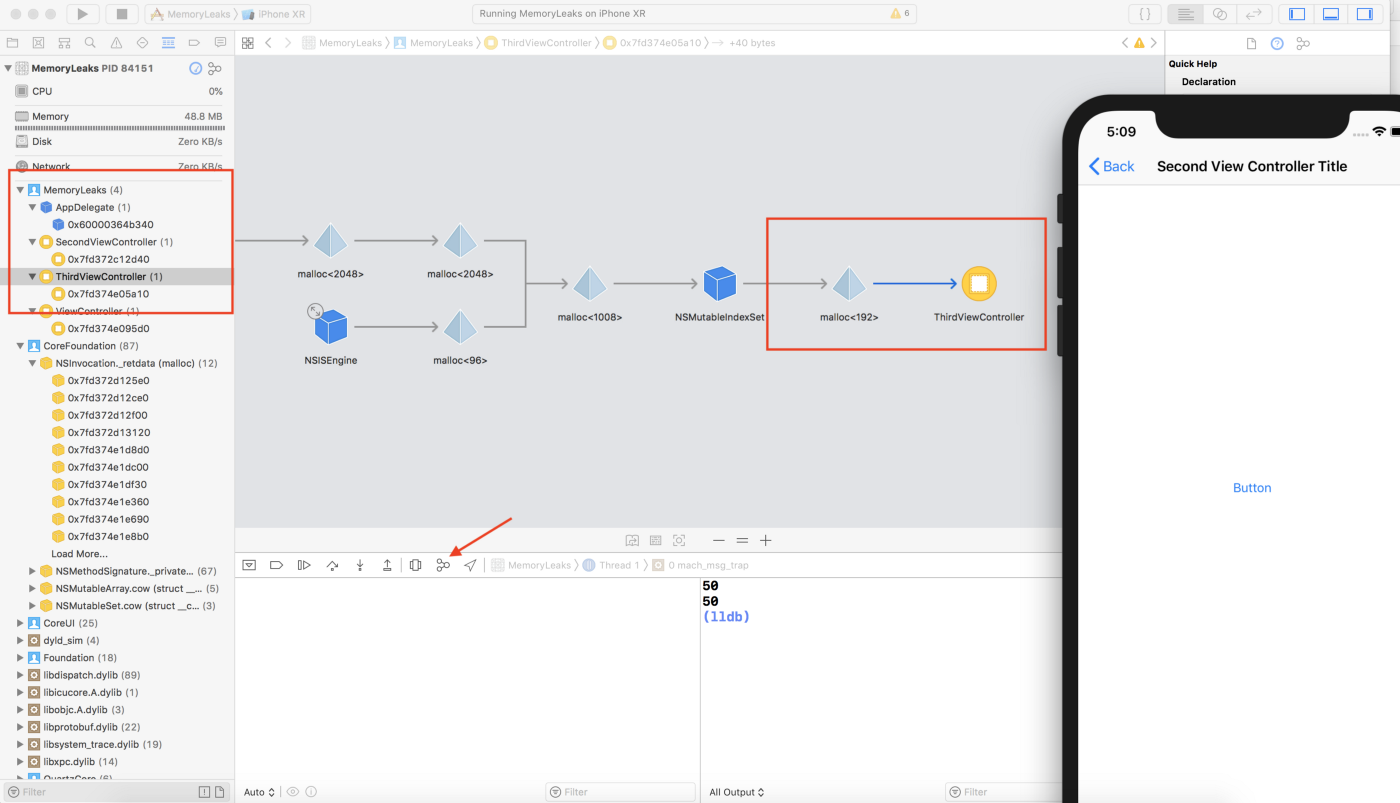The height and width of the screenshot is (803, 1400).
Task: Reset memory graph to actual size
Action: click(742, 540)
